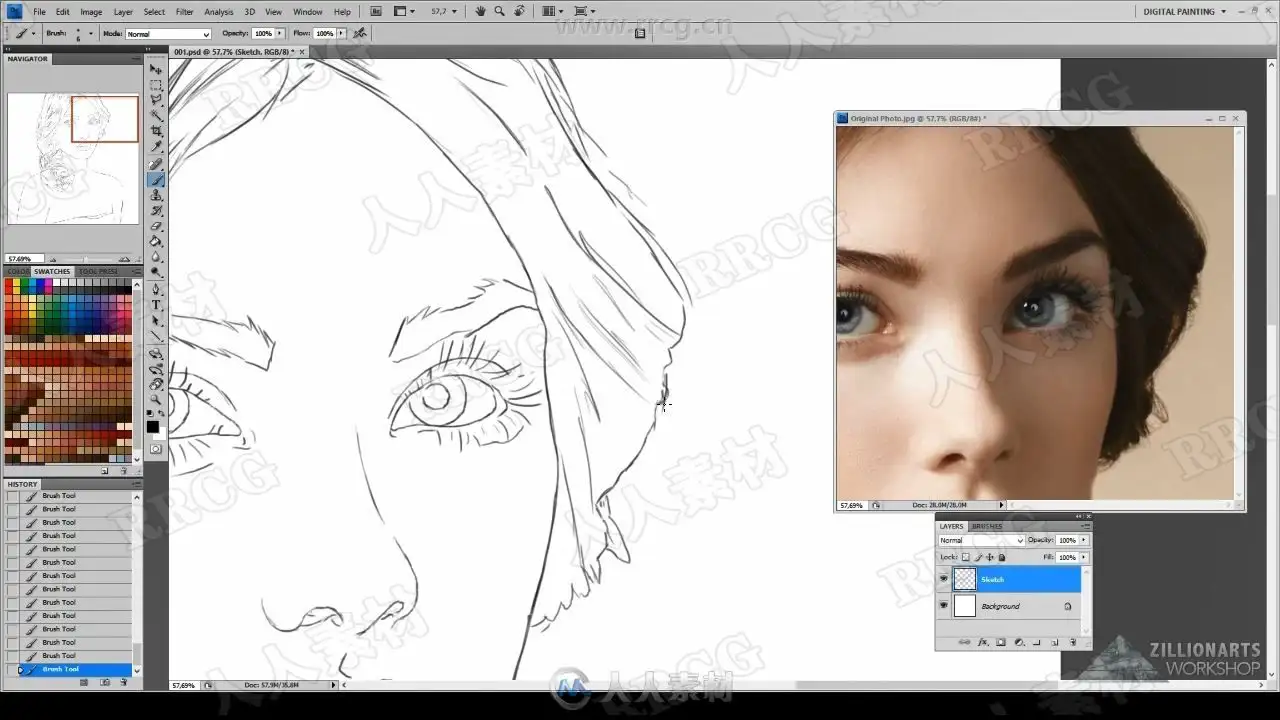Switch to the Brushes panel tab

tap(987, 526)
